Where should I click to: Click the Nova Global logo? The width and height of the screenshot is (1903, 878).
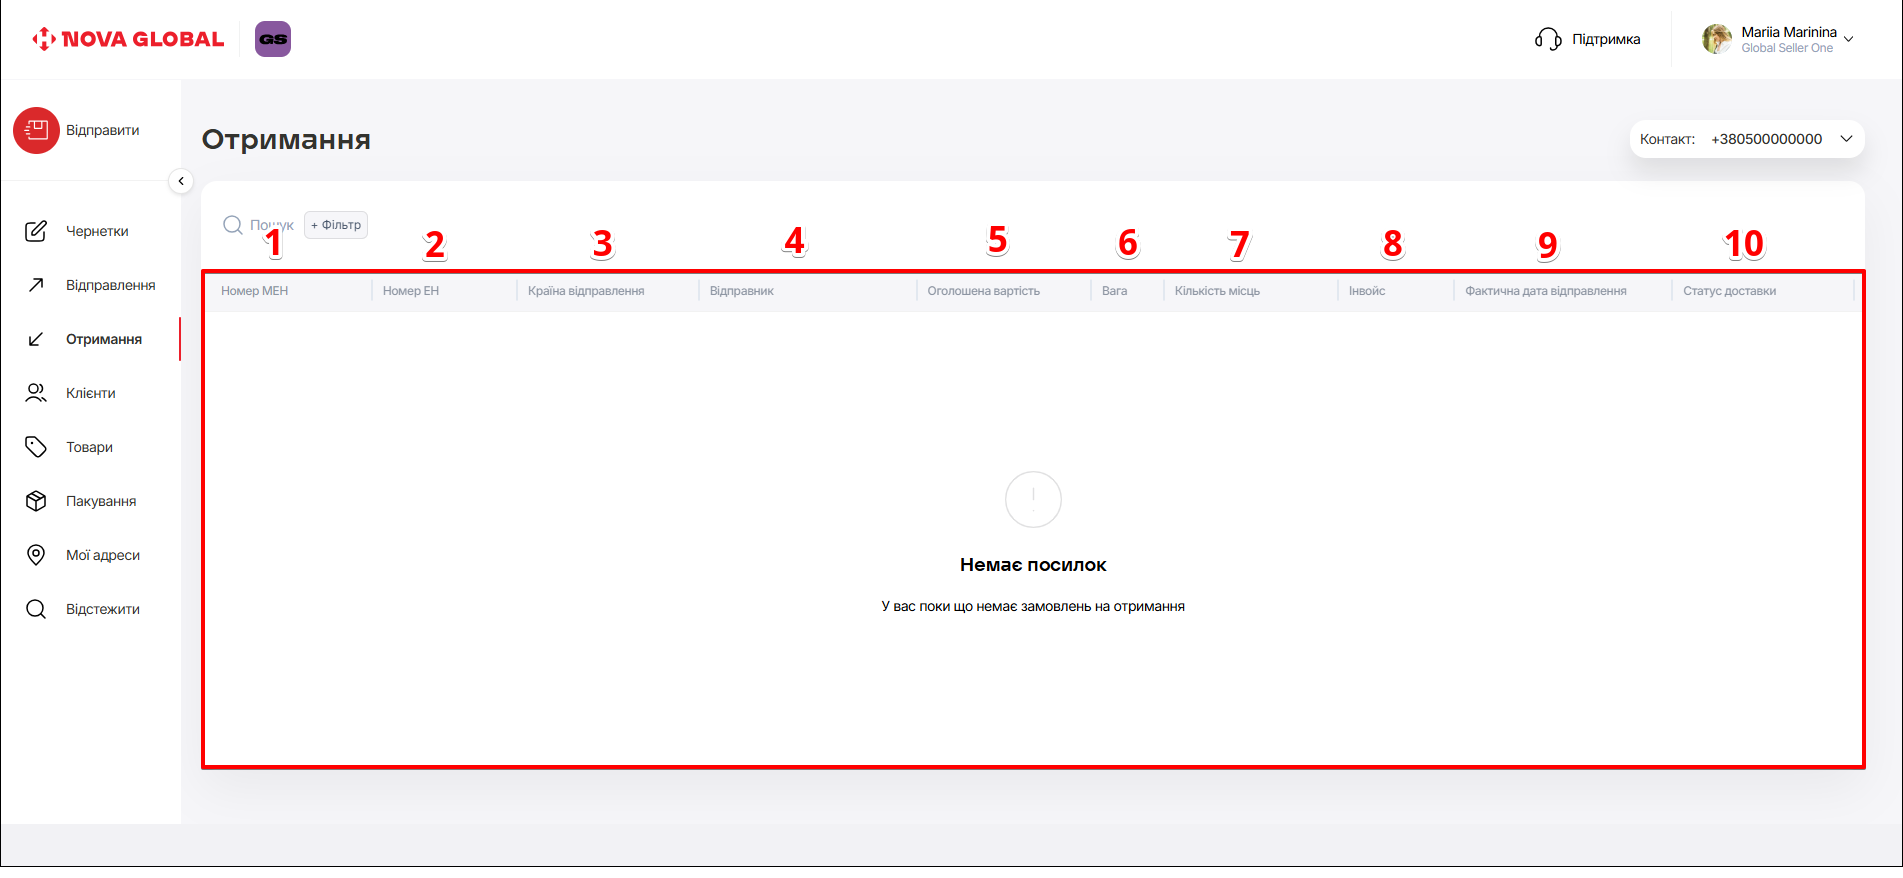point(128,39)
